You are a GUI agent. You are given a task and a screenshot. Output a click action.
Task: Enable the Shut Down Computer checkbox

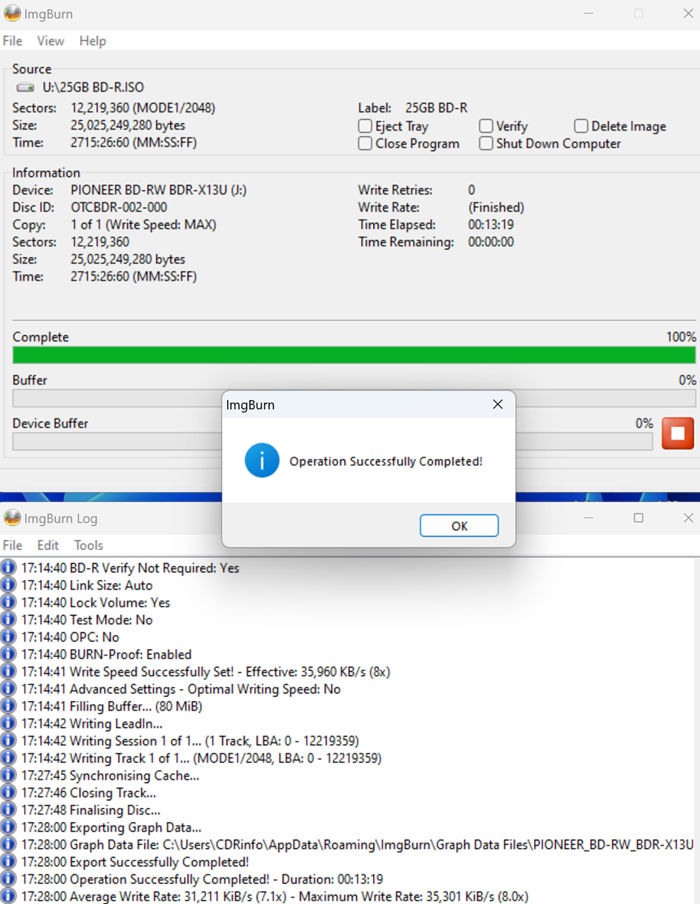[486, 143]
